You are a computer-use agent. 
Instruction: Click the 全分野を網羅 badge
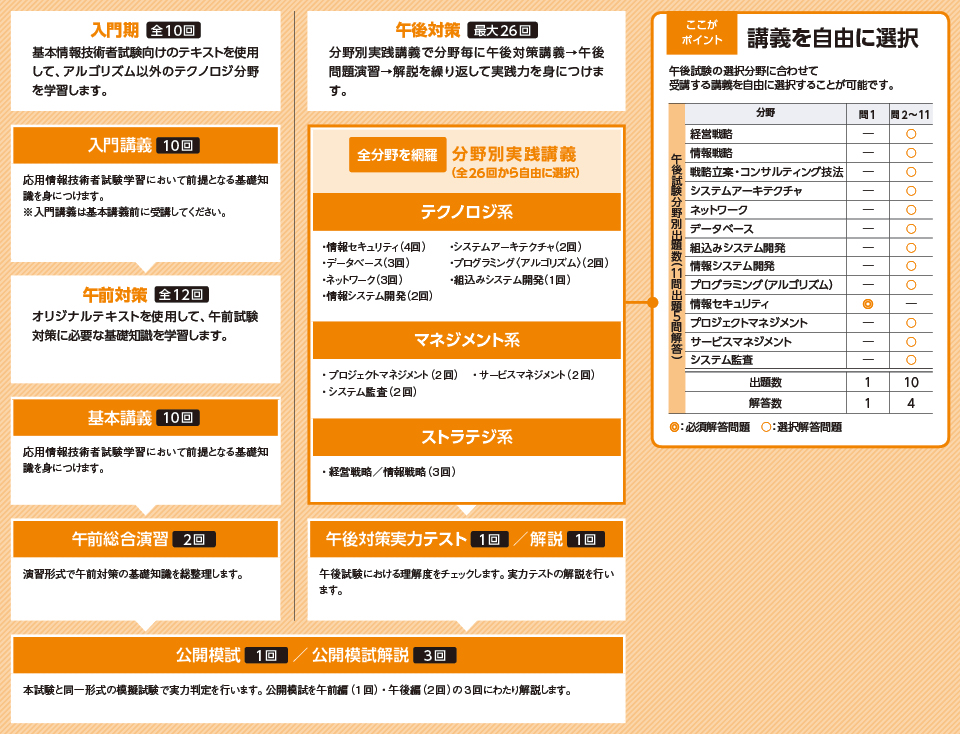point(397,155)
